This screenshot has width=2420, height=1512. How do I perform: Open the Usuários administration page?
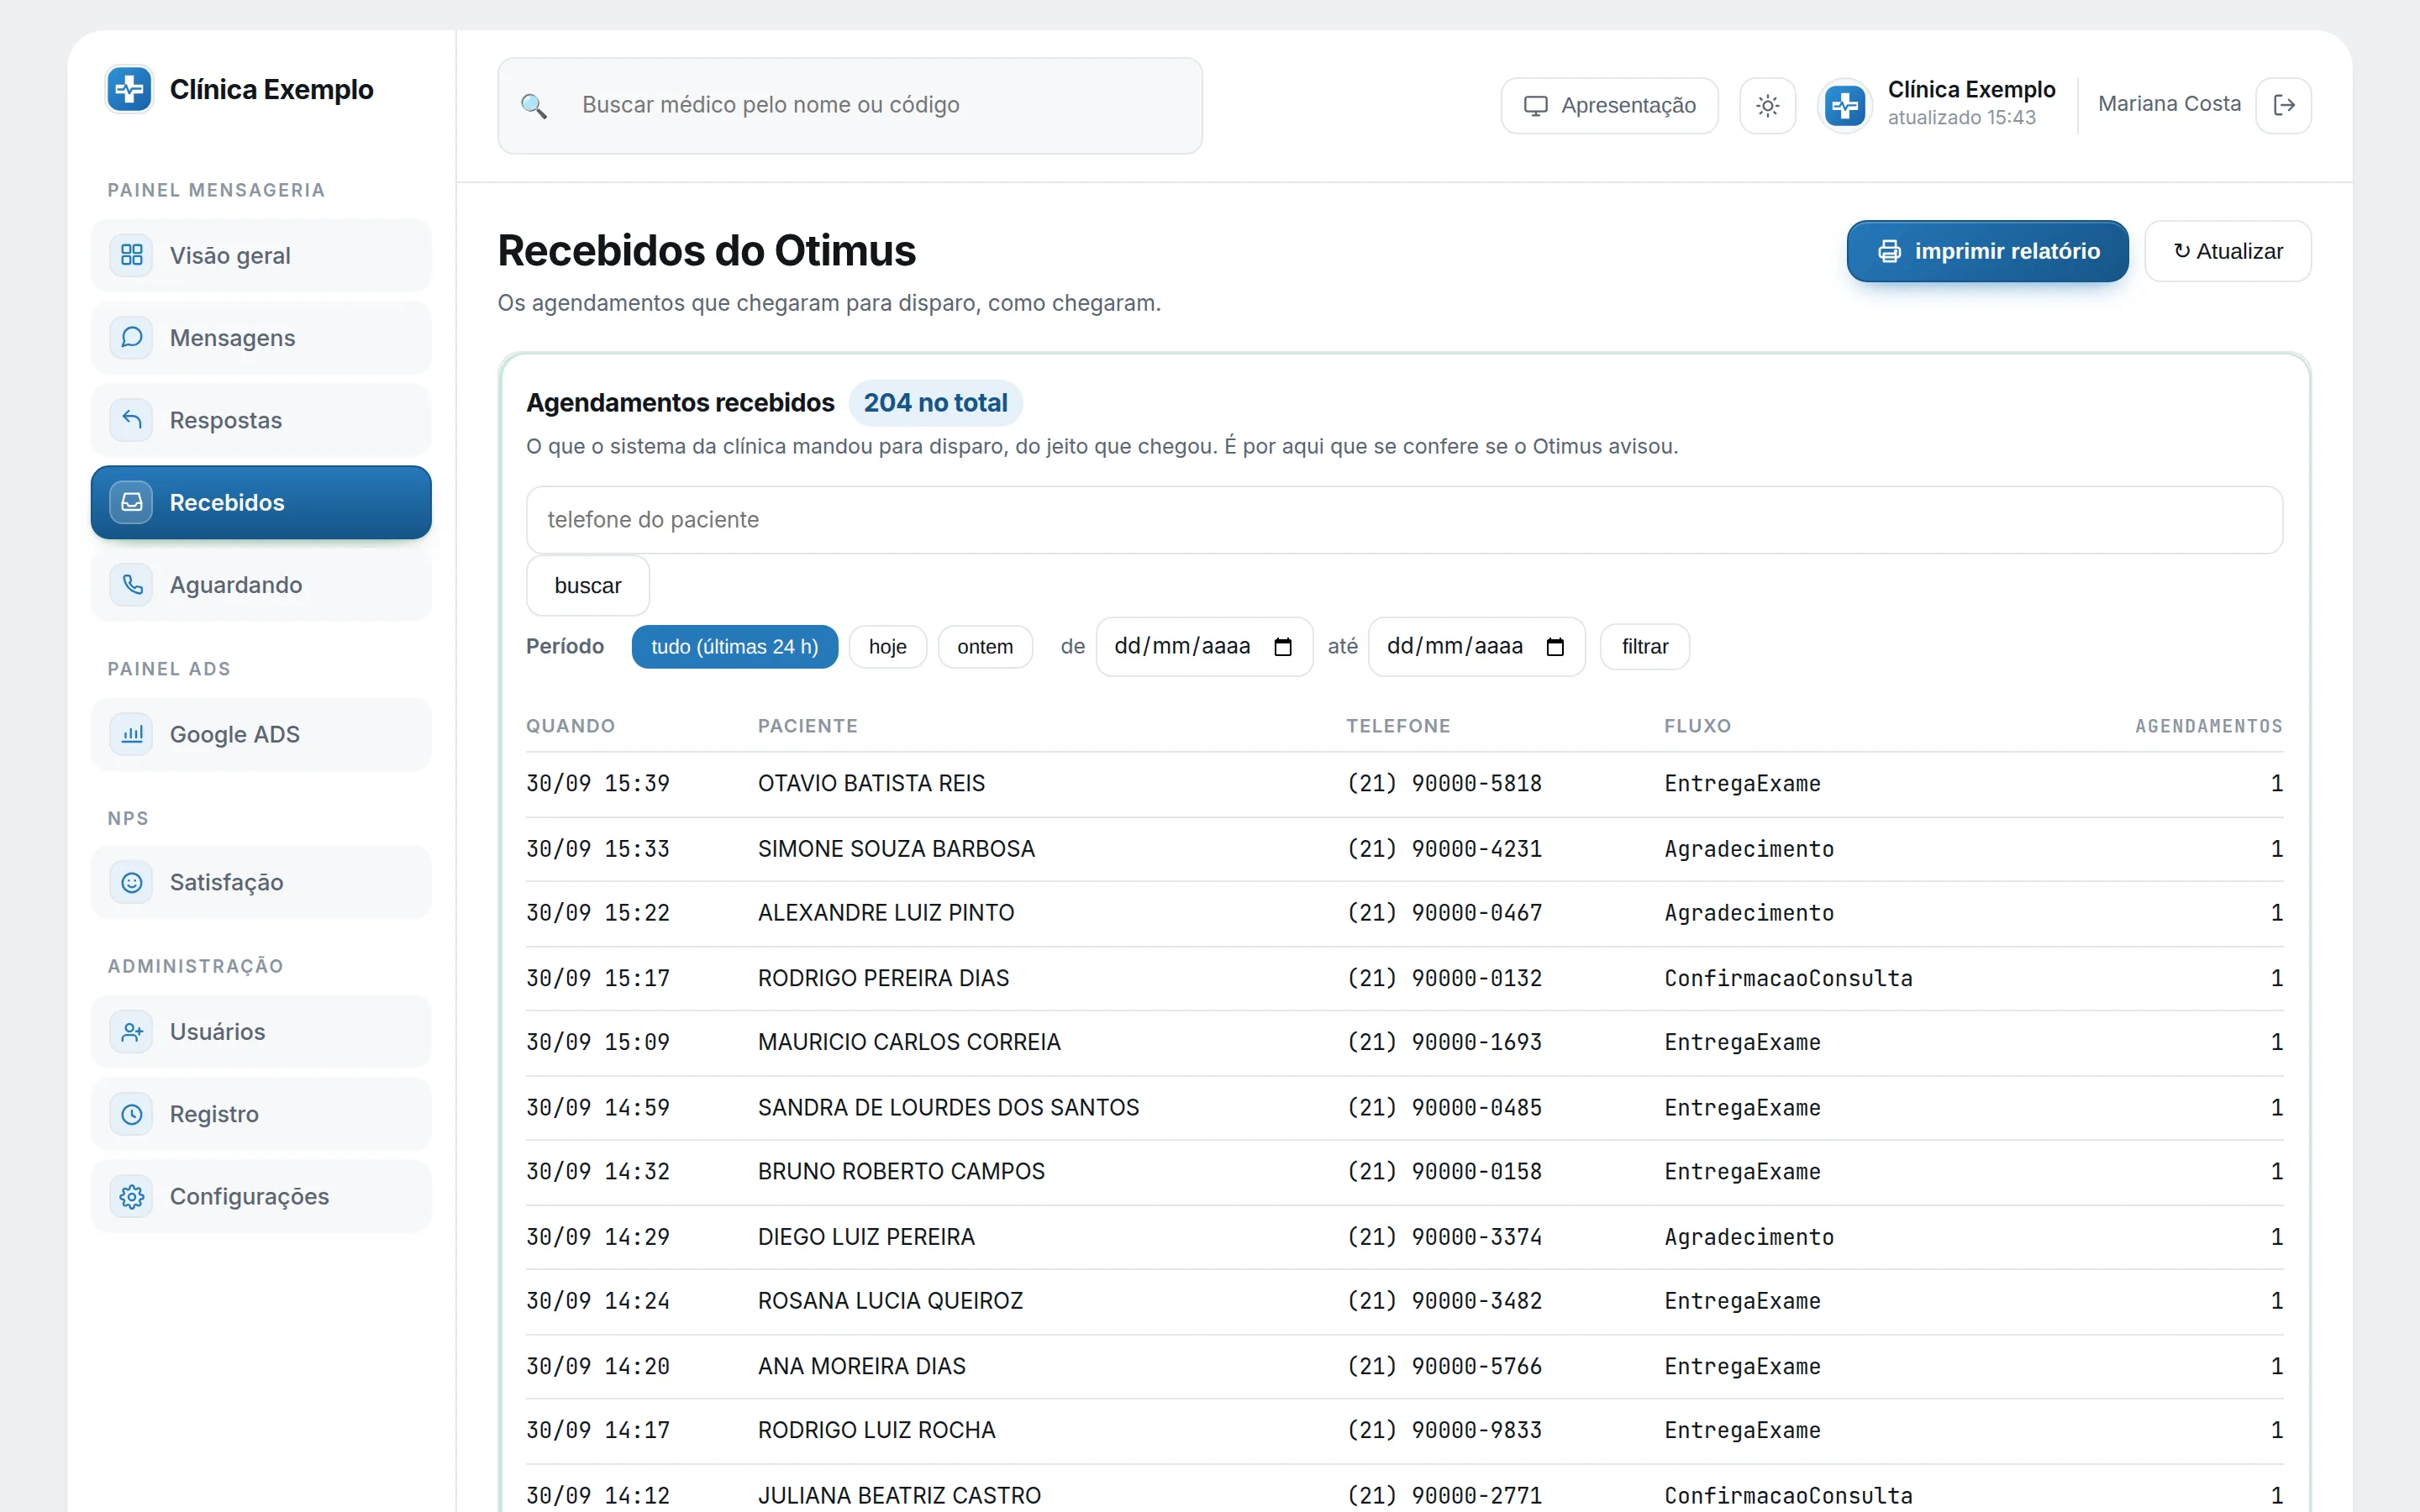point(261,1031)
